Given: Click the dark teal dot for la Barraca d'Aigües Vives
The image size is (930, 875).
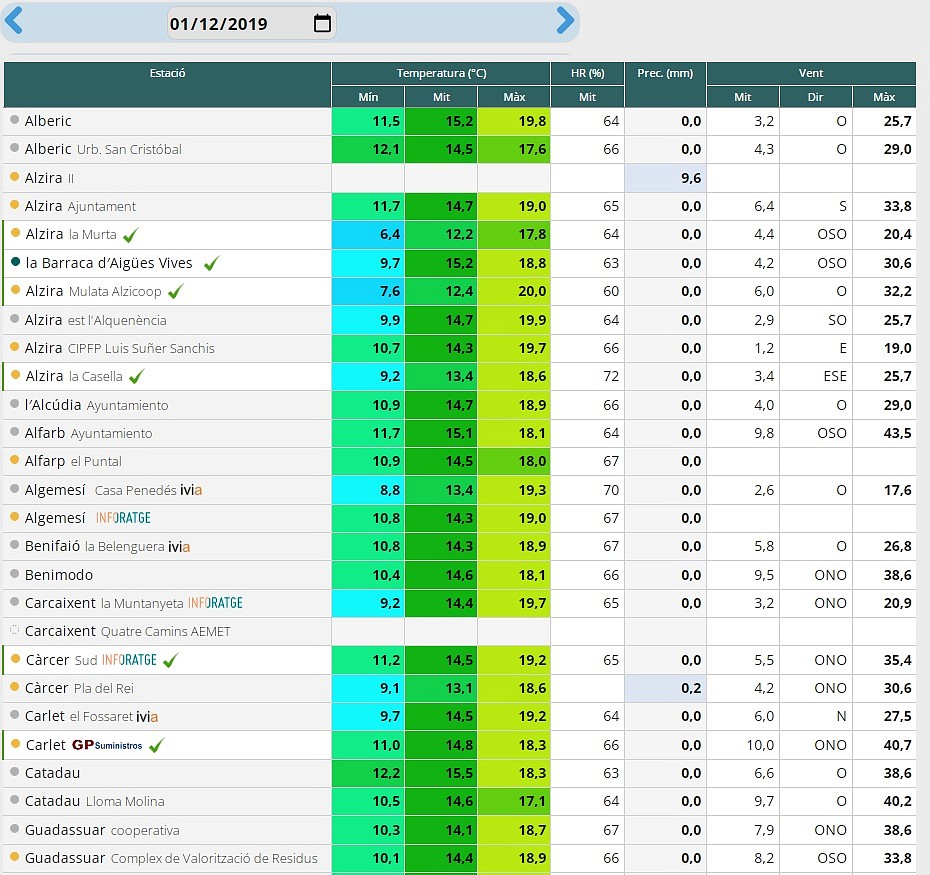Looking at the screenshot, I should (x=15, y=262).
